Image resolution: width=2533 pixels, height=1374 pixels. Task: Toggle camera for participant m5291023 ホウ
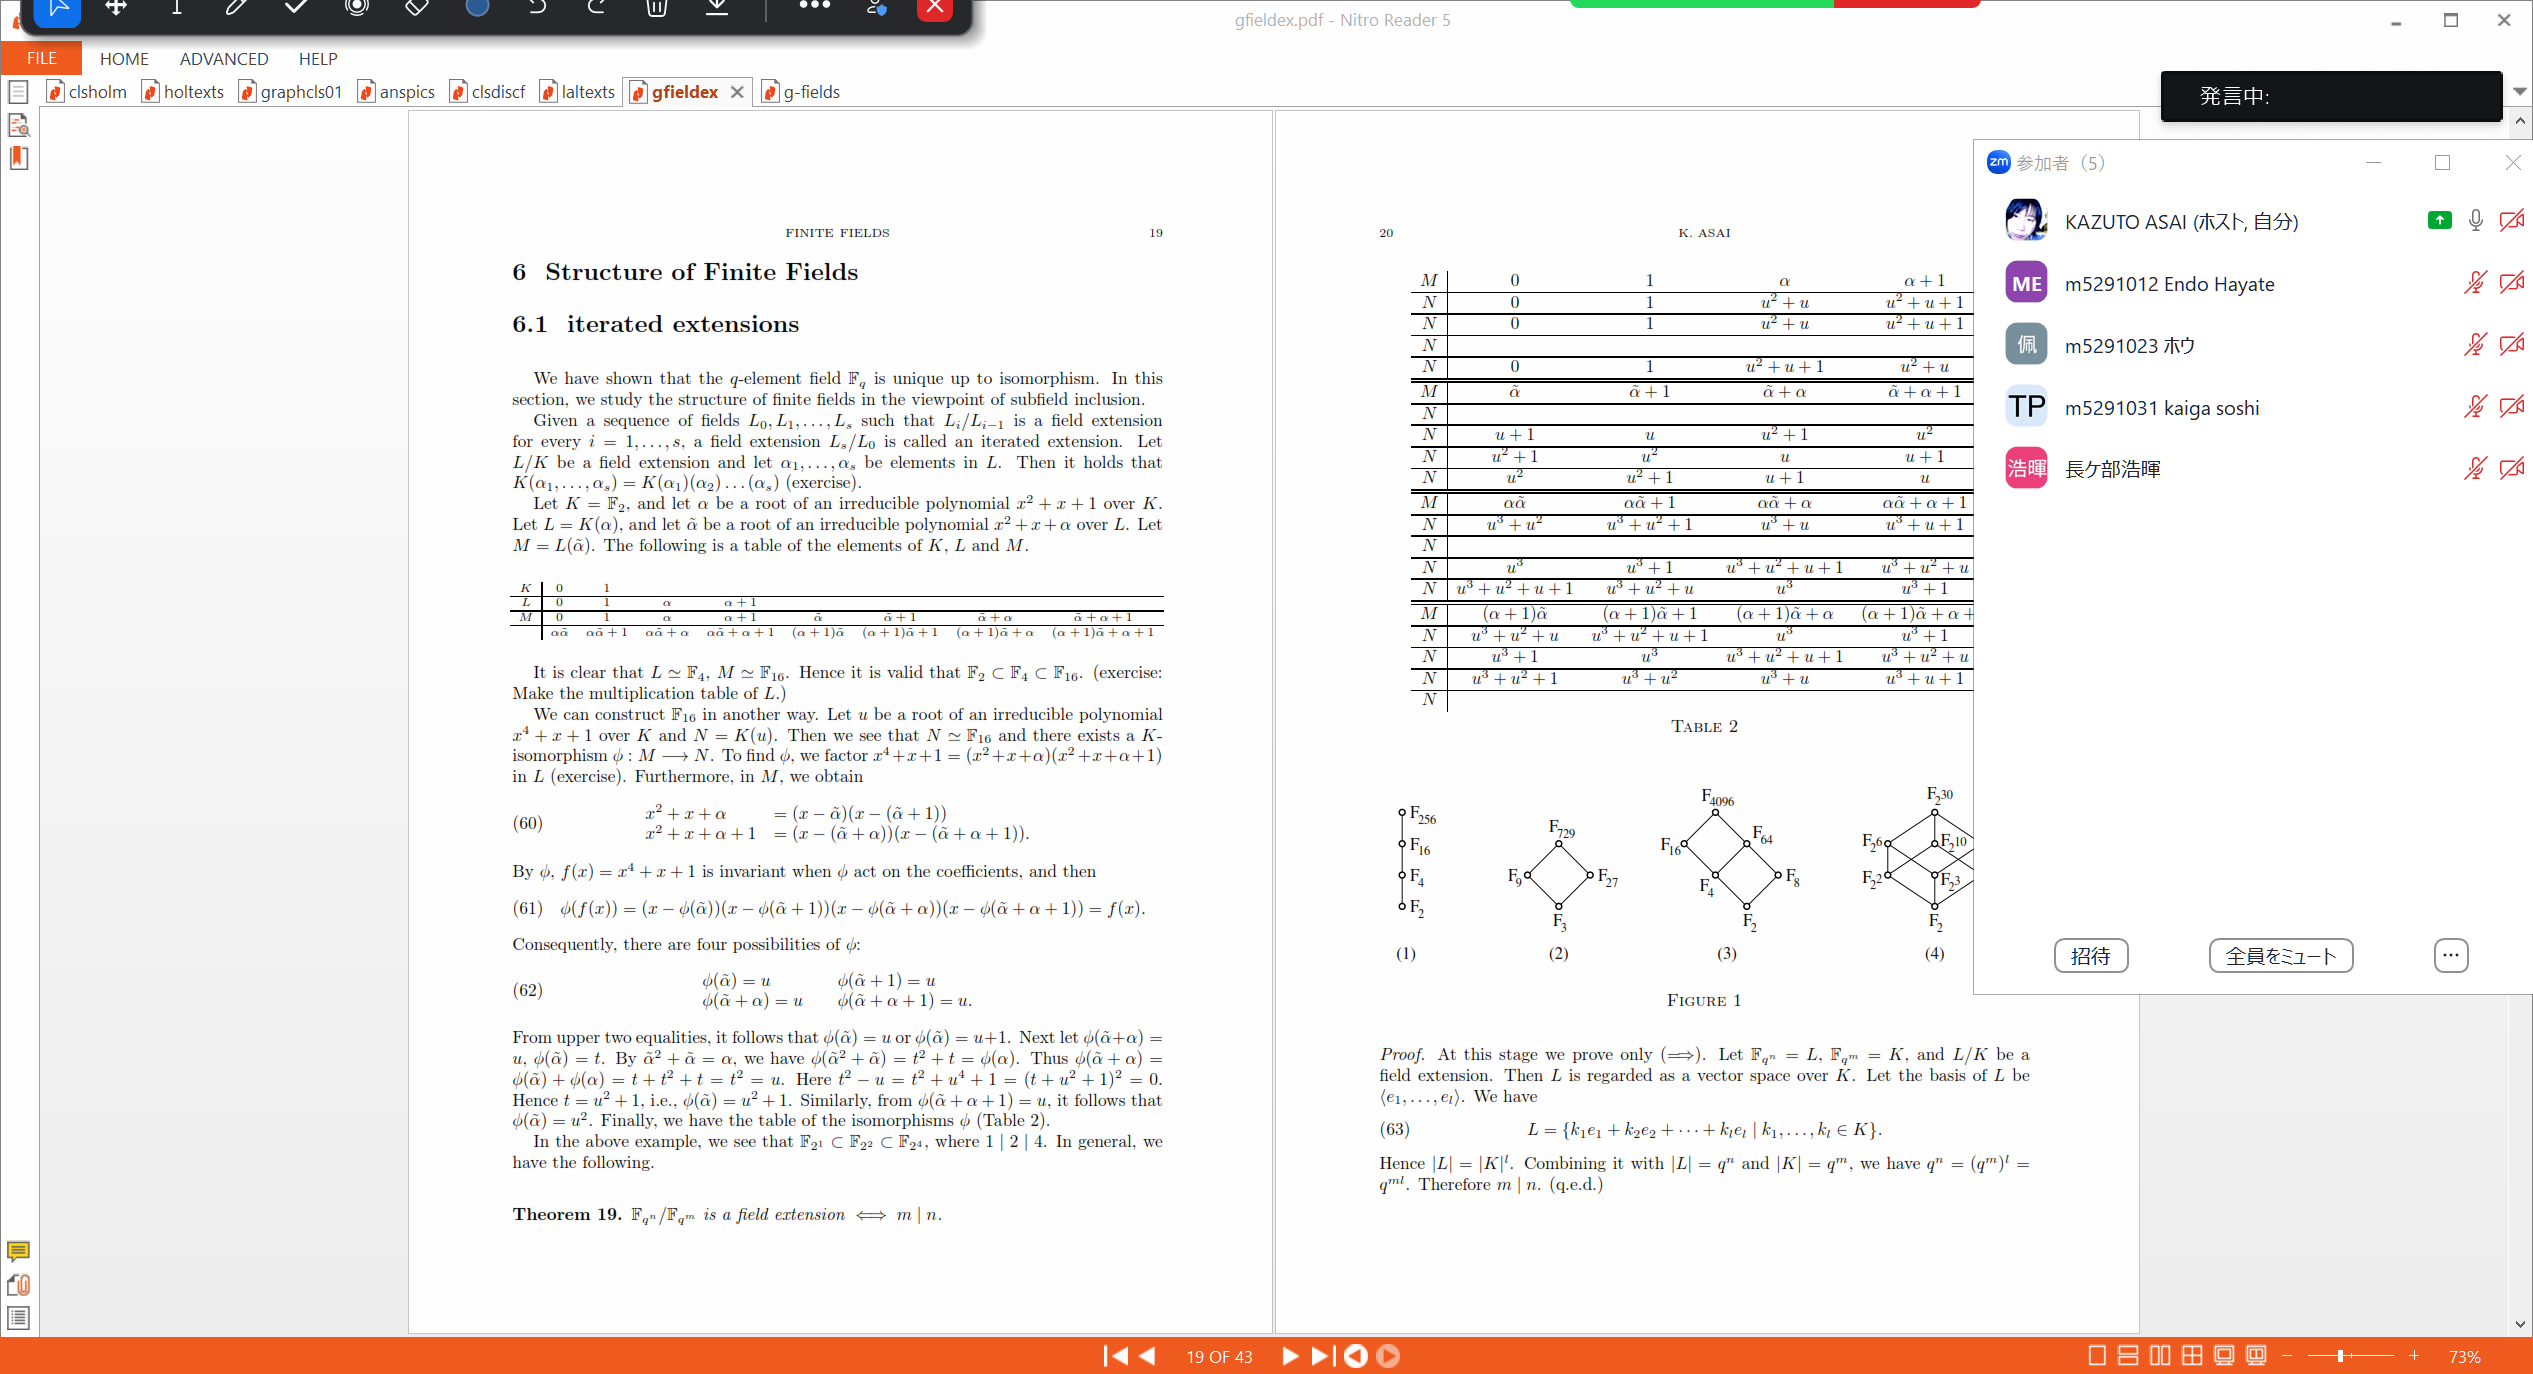2513,344
